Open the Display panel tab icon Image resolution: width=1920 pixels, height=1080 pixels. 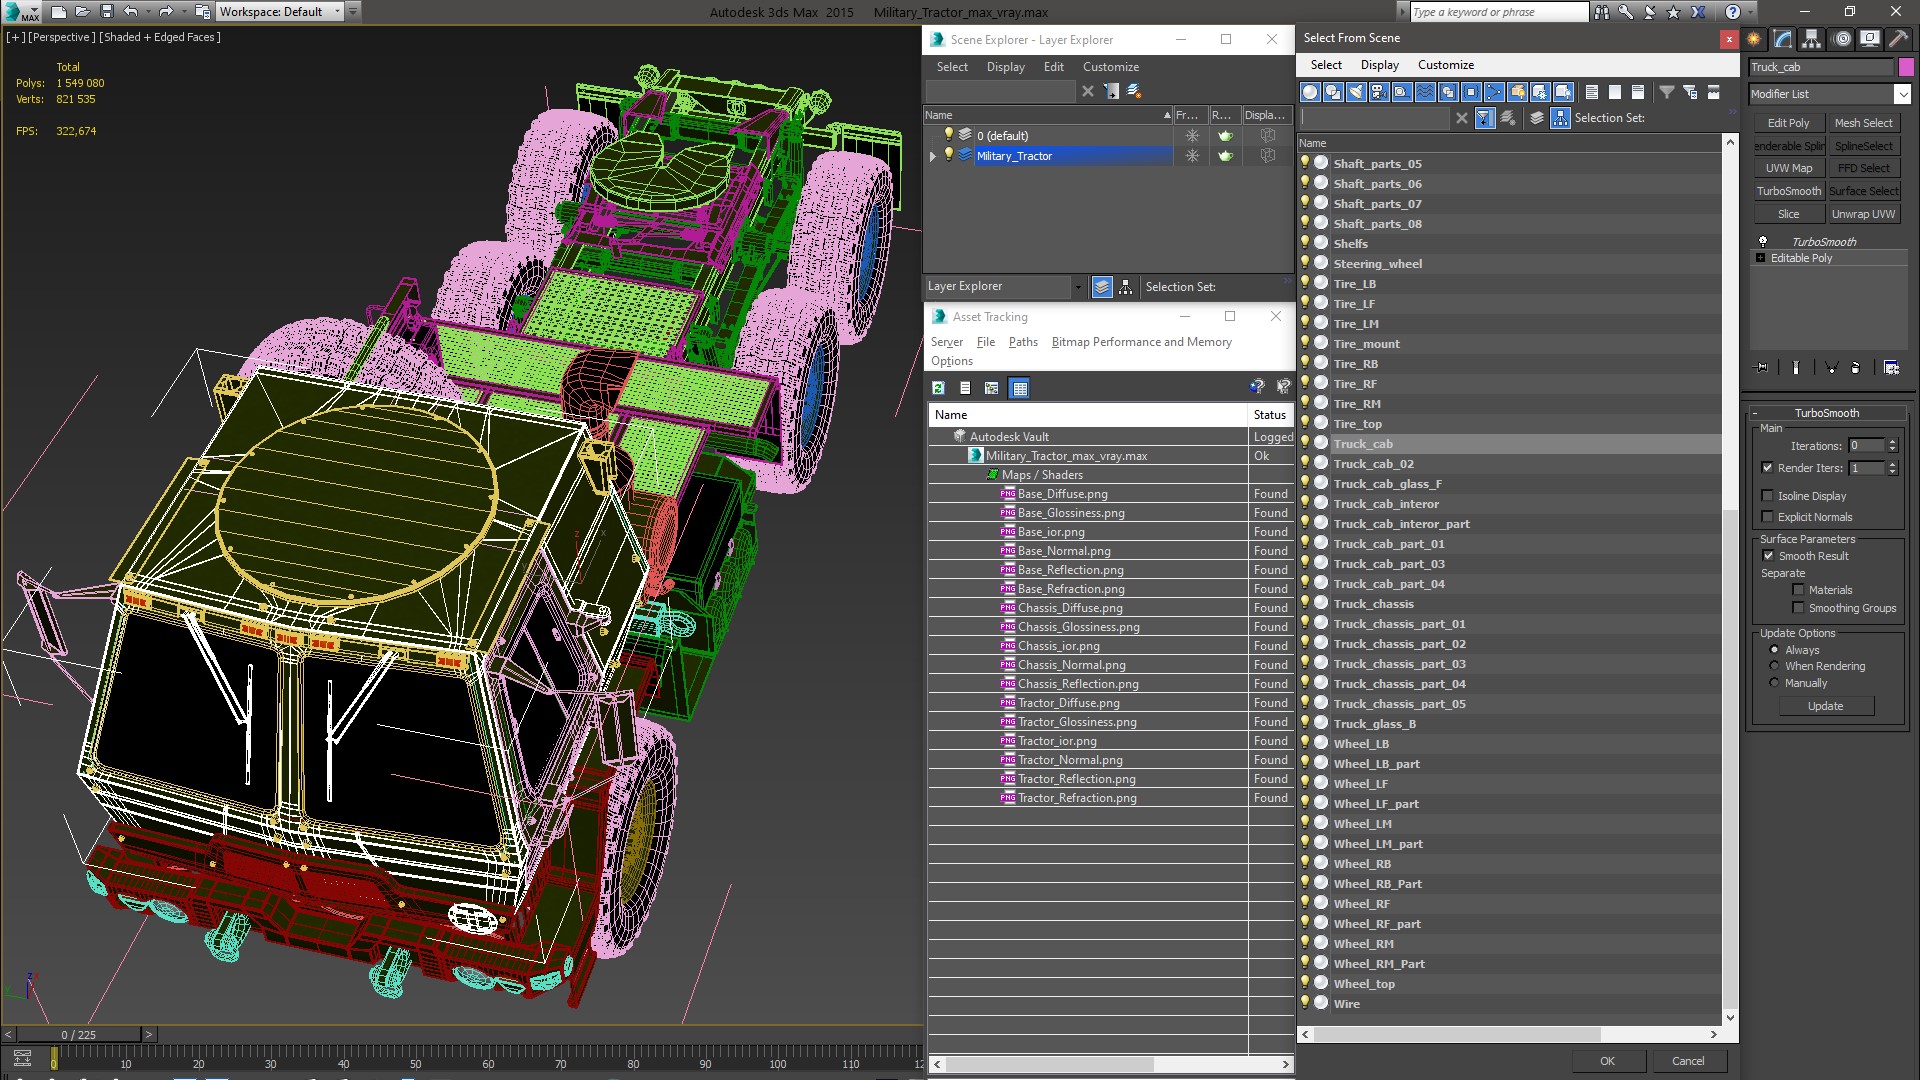click(1869, 39)
